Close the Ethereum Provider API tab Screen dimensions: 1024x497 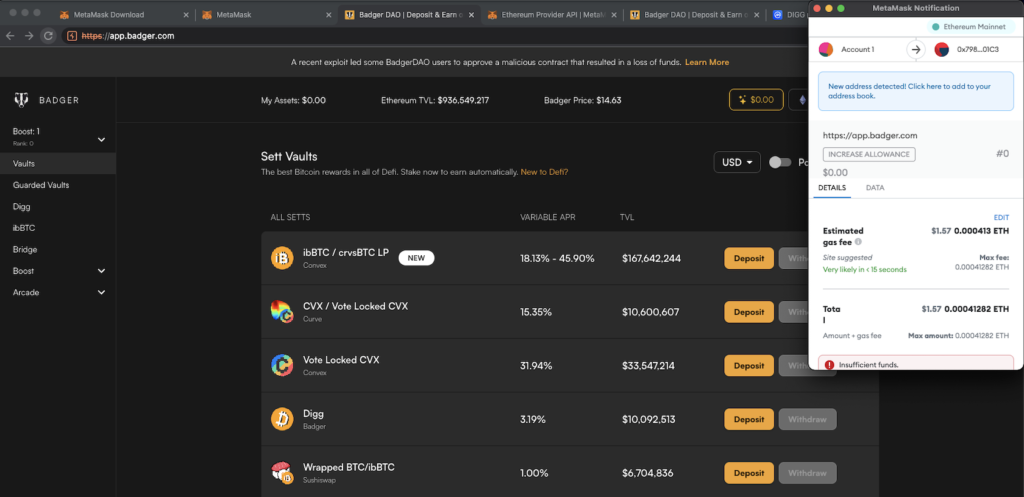click(x=614, y=14)
